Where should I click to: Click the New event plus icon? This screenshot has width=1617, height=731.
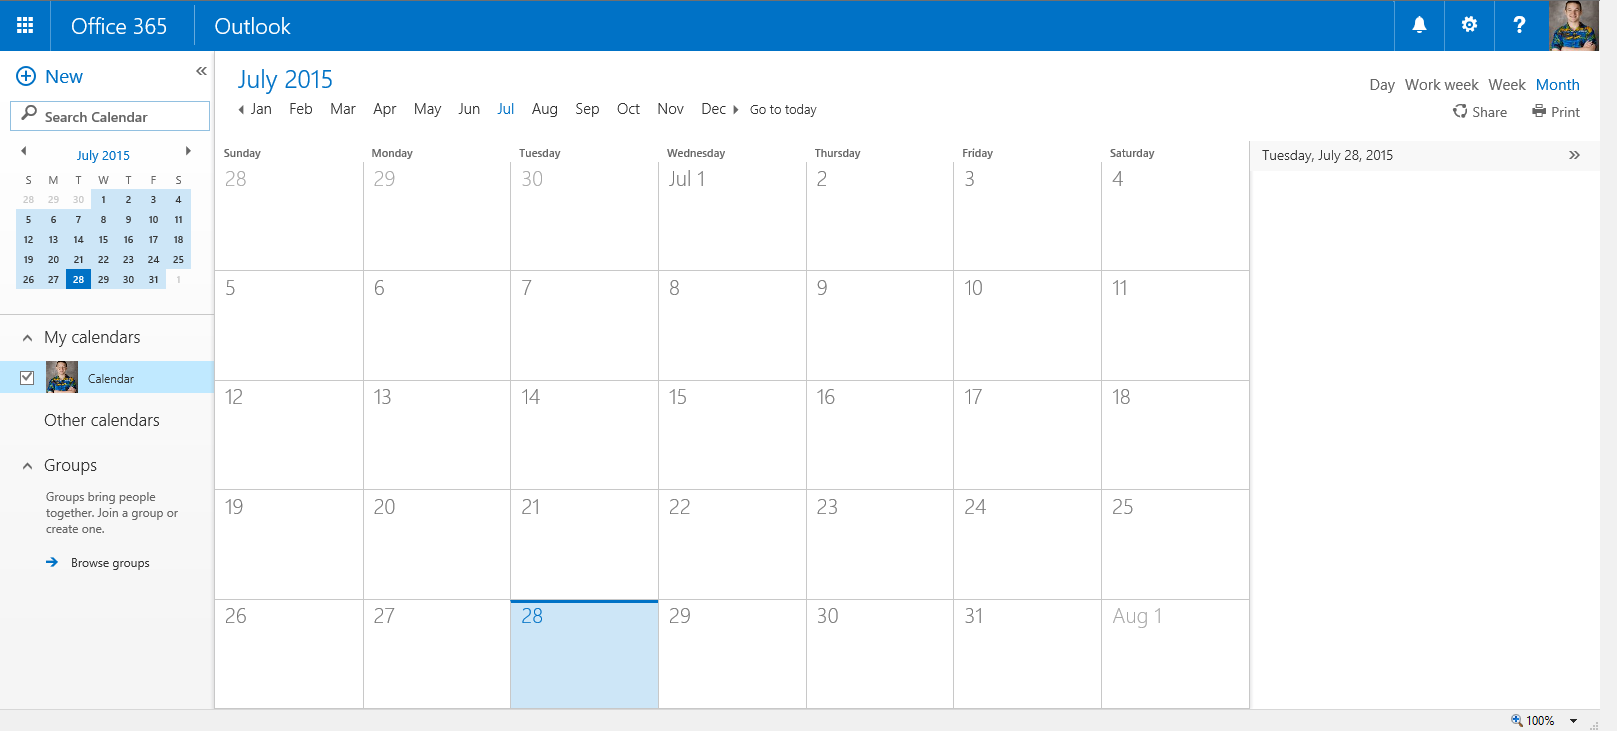(26, 77)
